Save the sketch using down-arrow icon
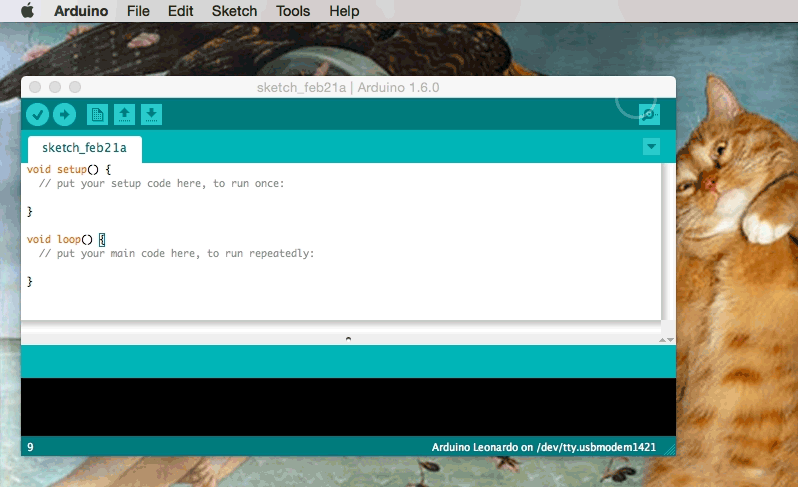Viewport: 798px width, 487px height. click(151, 114)
